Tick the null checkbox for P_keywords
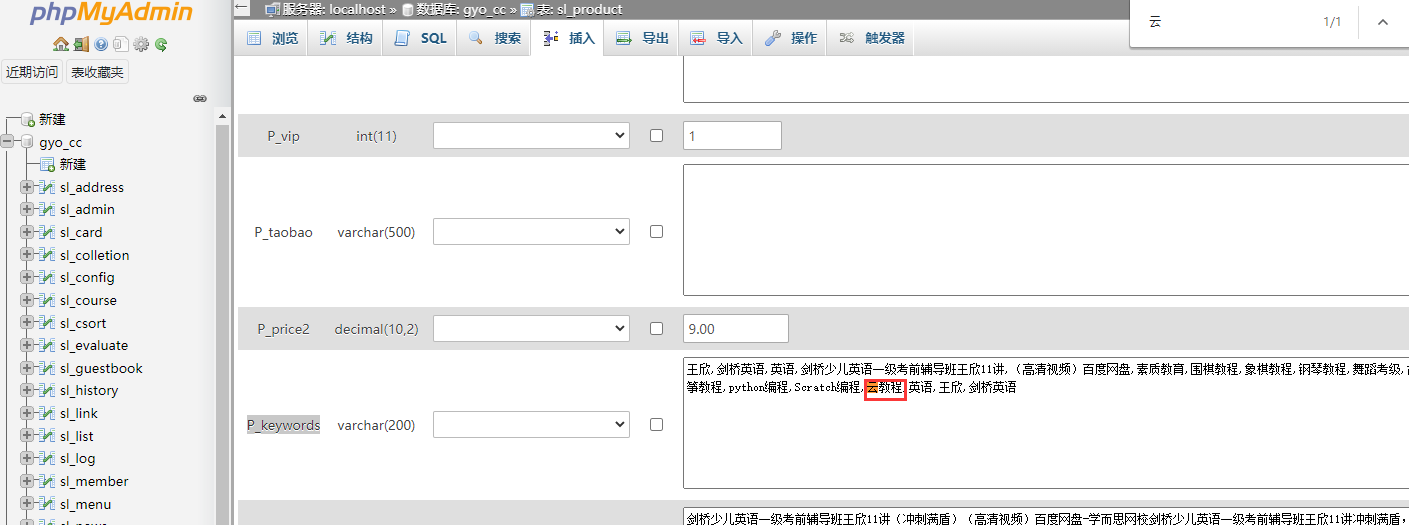 tap(656, 424)
